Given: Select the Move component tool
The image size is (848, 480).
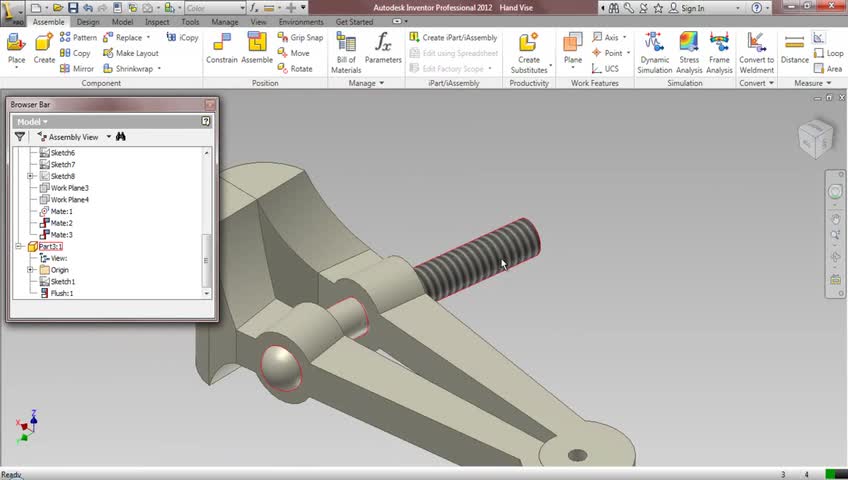Looking at the screenshot, I should 294,53.
